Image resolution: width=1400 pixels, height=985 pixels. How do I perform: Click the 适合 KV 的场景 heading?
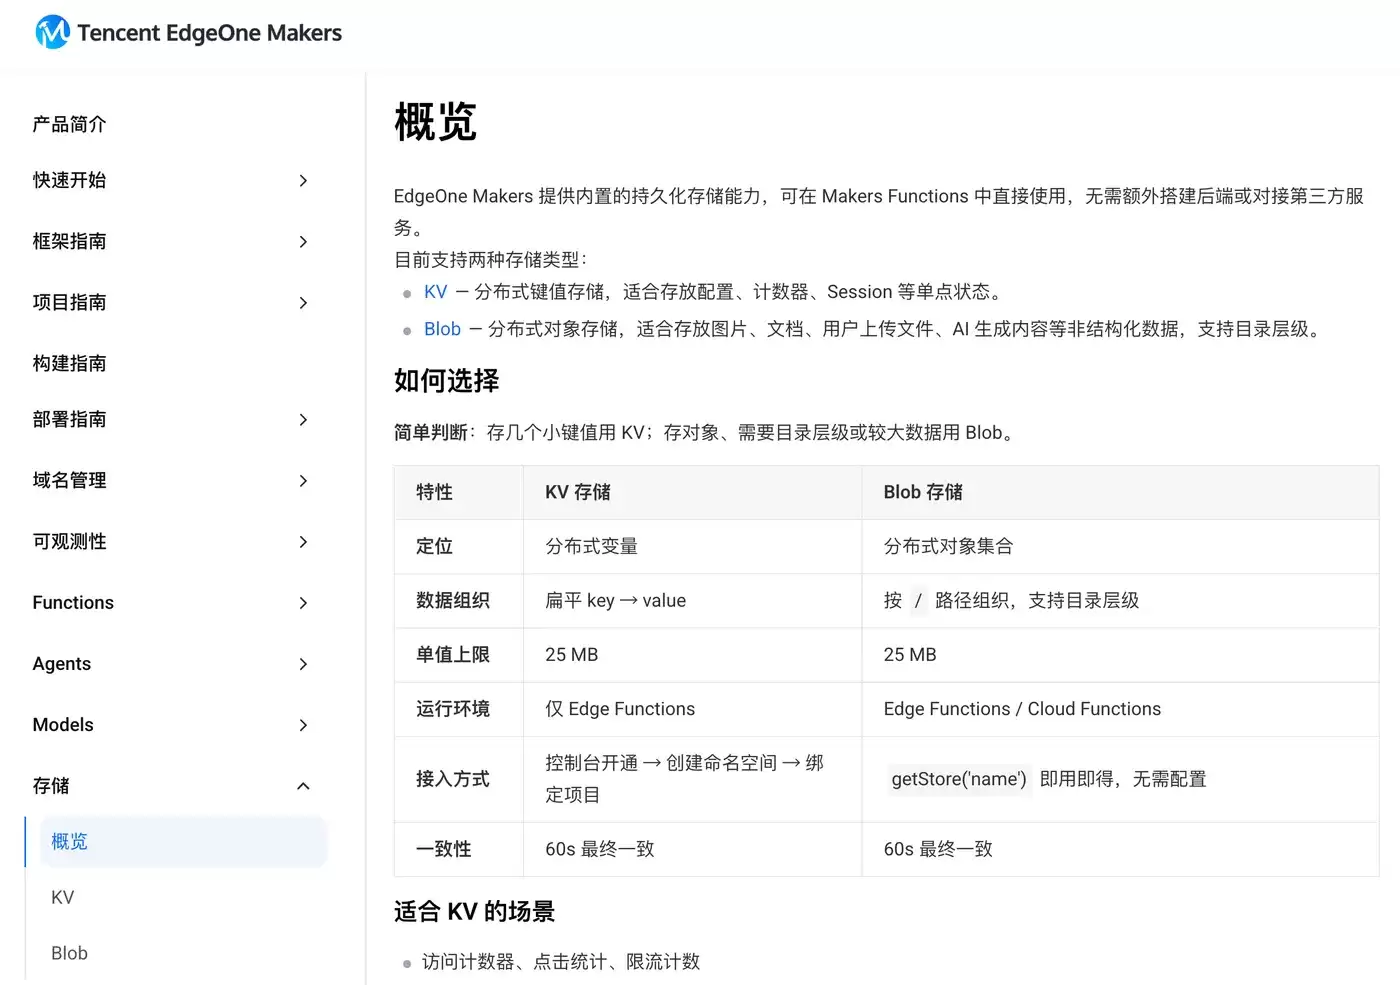474,911
